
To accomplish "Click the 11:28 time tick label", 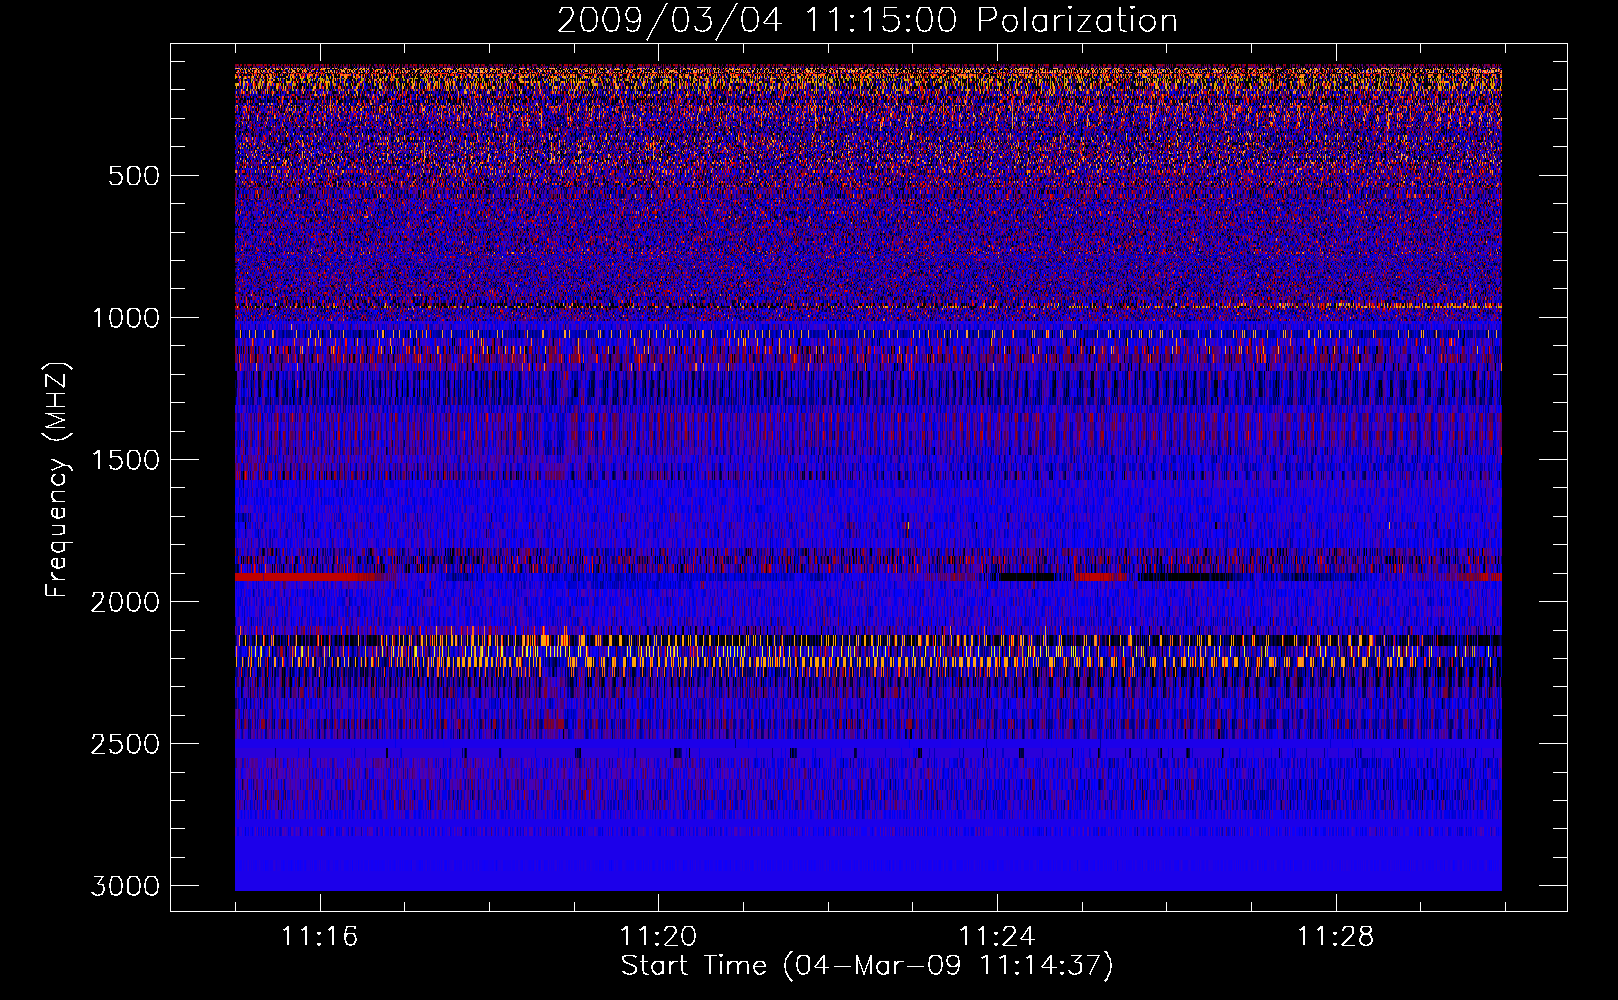I will pyautogui.click(x=1336, y=937).
